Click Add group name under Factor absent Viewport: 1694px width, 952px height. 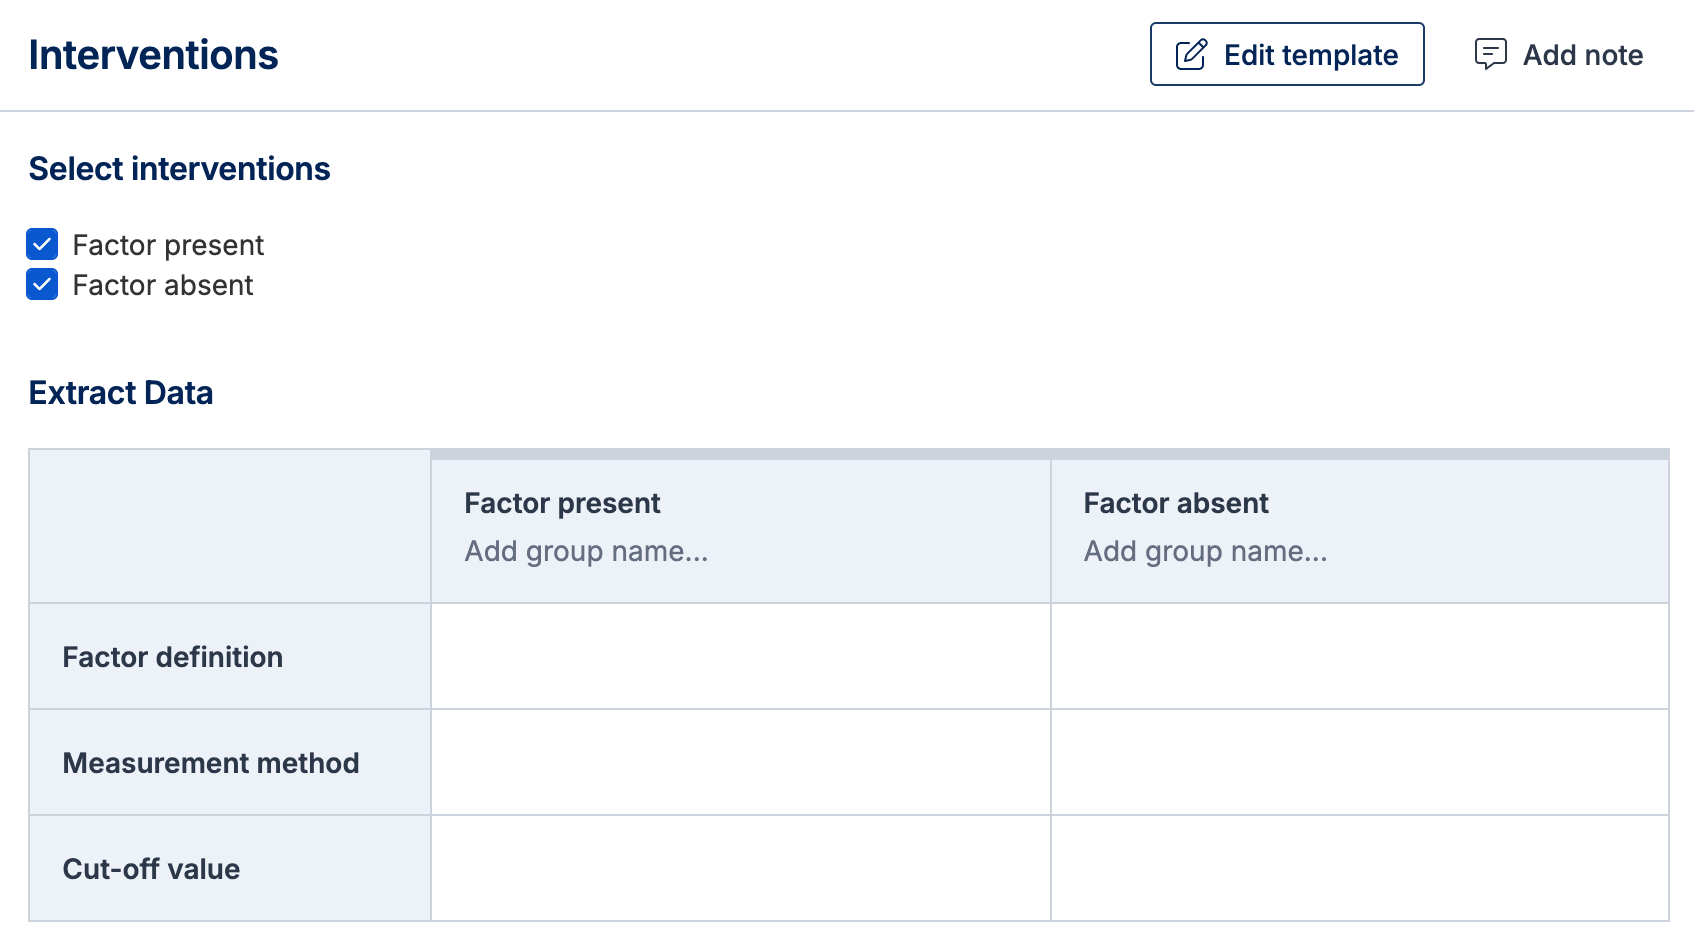click(x=1205, y=551)
